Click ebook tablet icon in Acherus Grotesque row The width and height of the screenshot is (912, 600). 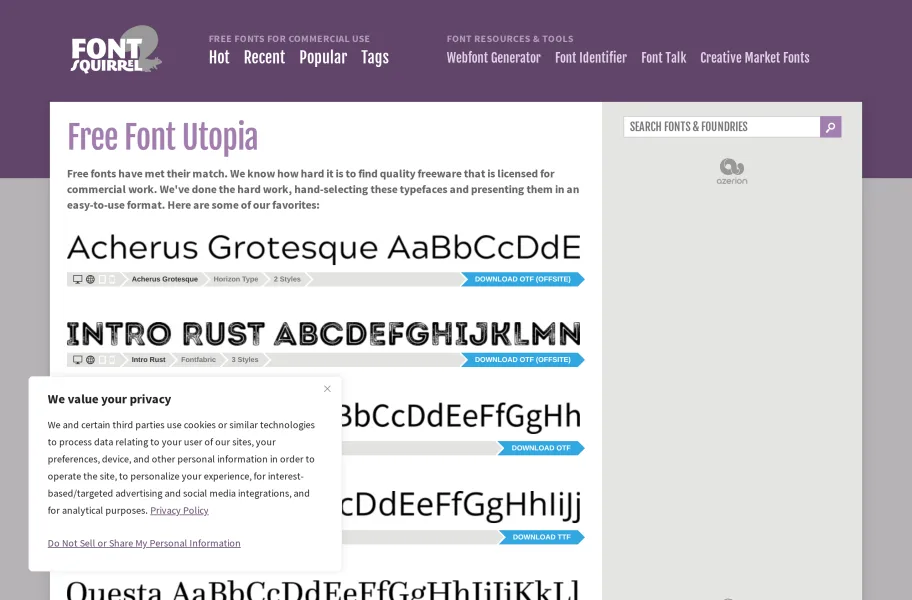click(x=102, y=279)
